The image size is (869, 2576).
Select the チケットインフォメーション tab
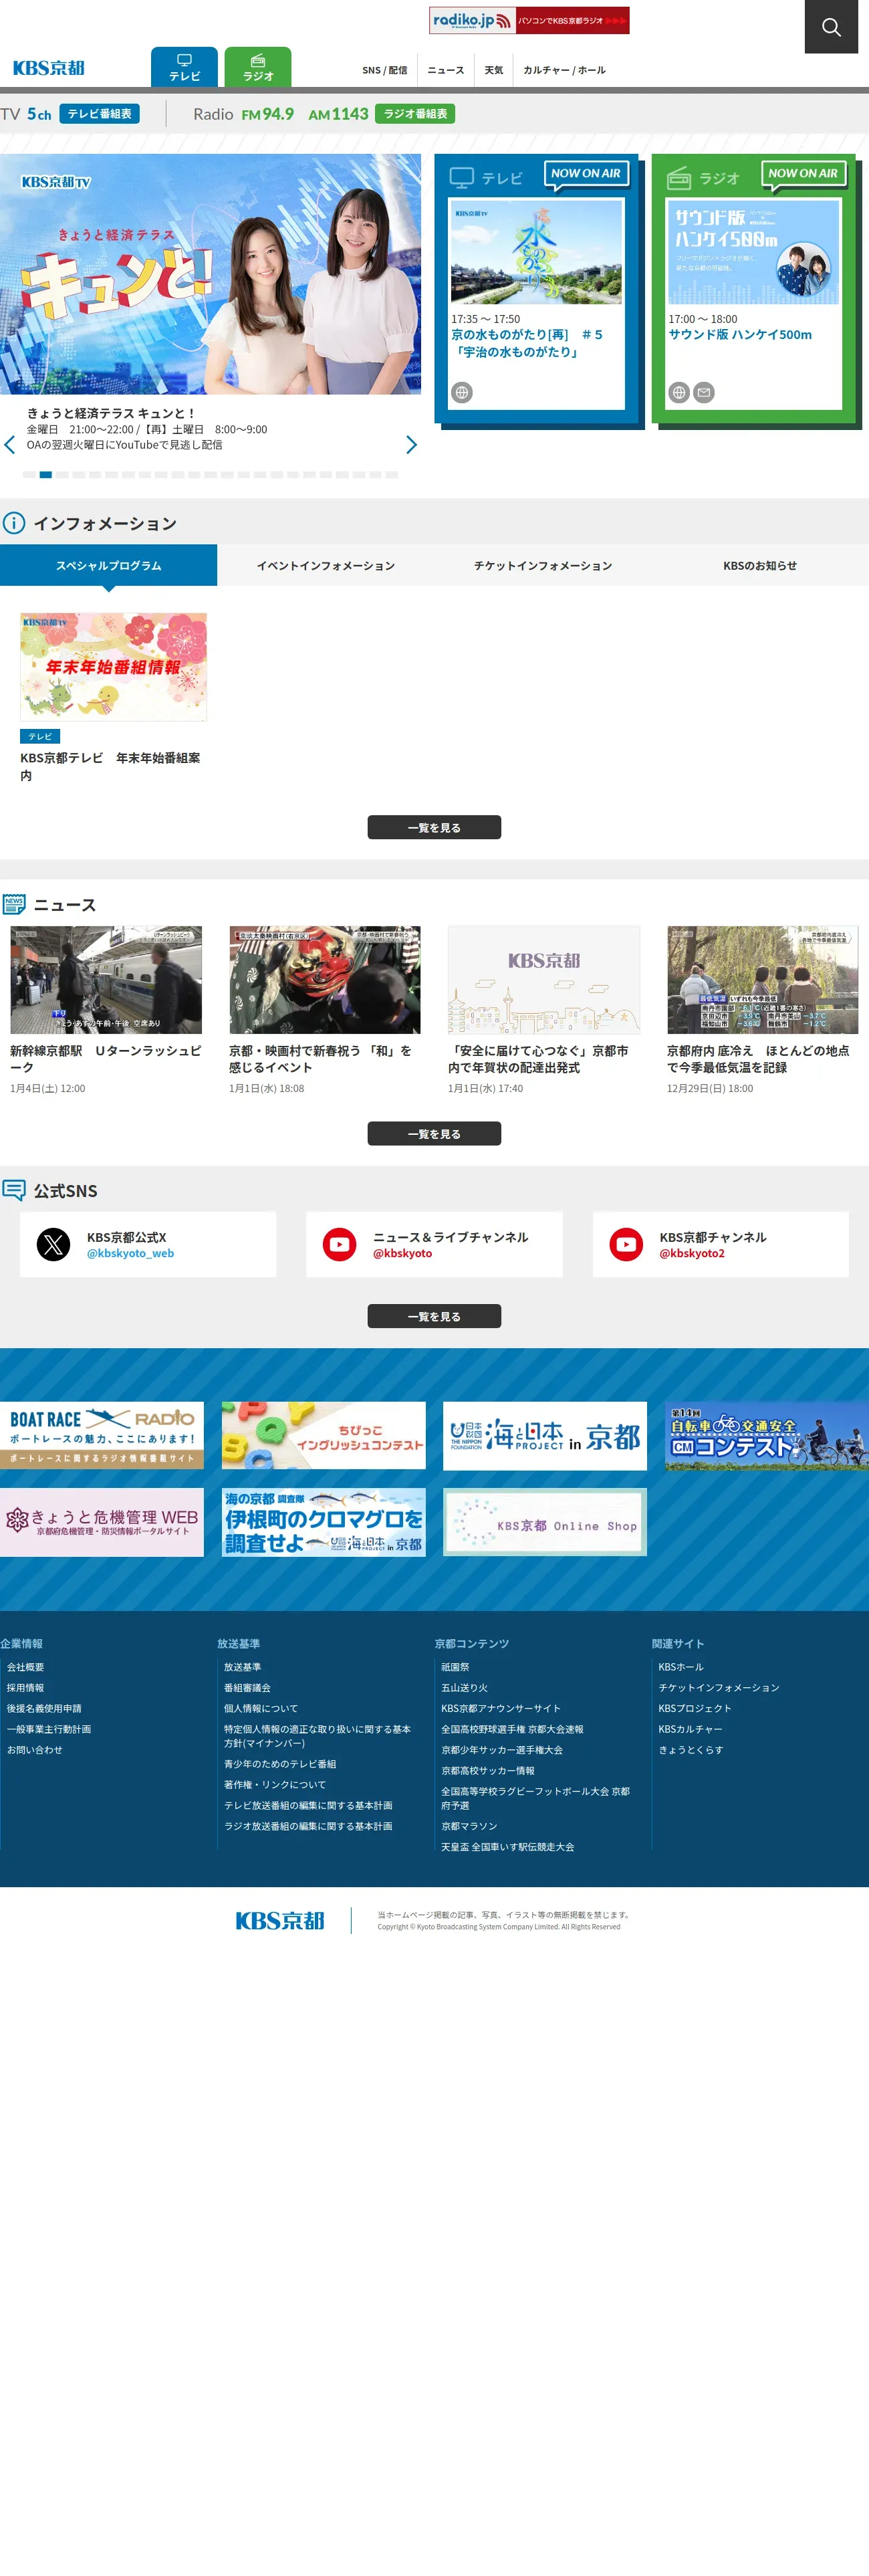pos(543,565)
